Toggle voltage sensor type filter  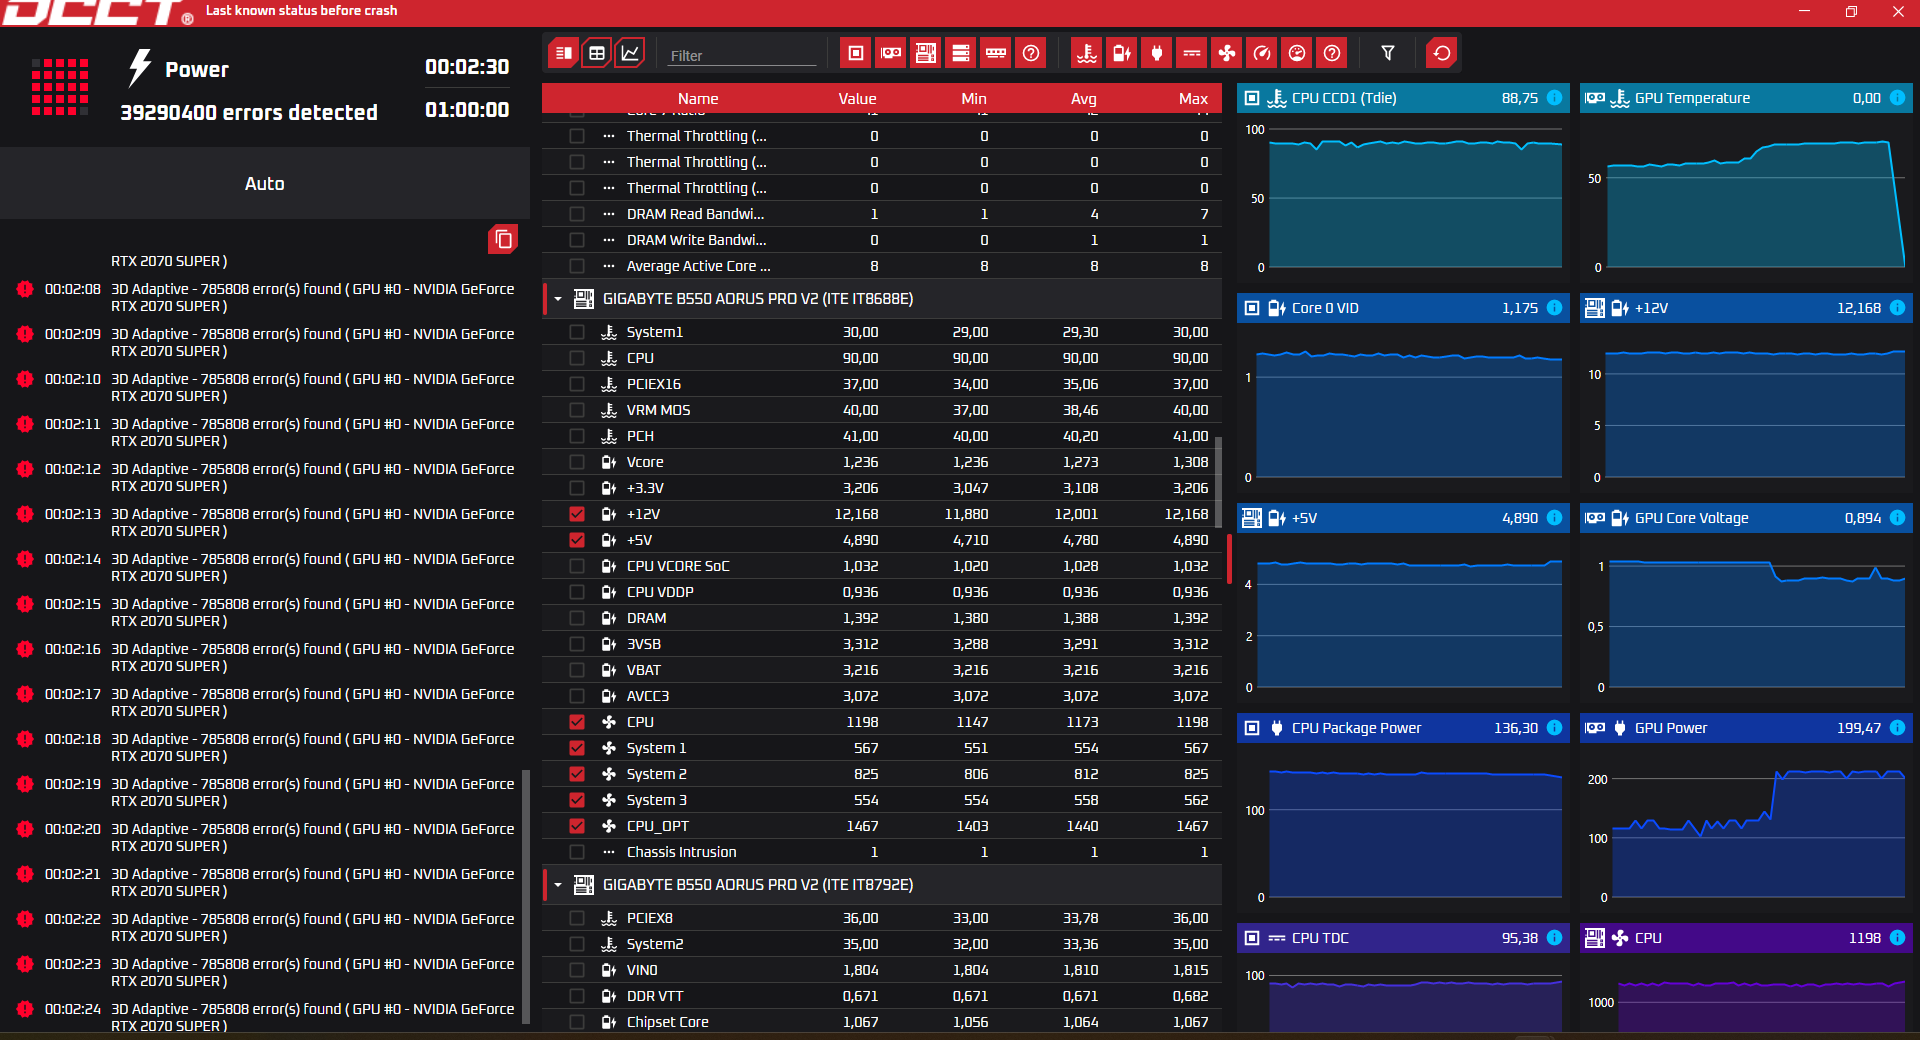click(1122, 53)
